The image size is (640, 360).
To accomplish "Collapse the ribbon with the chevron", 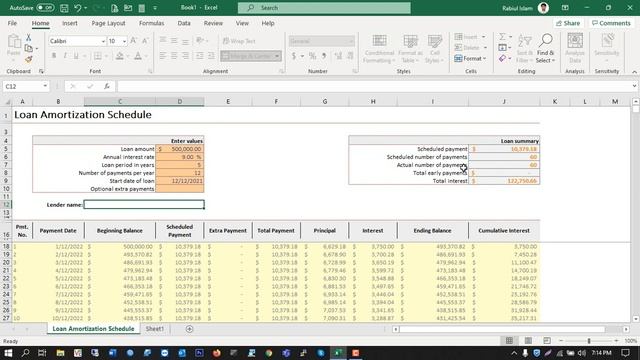I will [634, 72].
